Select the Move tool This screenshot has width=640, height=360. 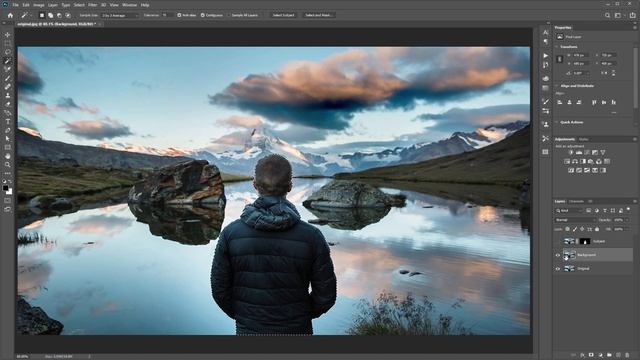click(8, 35)
